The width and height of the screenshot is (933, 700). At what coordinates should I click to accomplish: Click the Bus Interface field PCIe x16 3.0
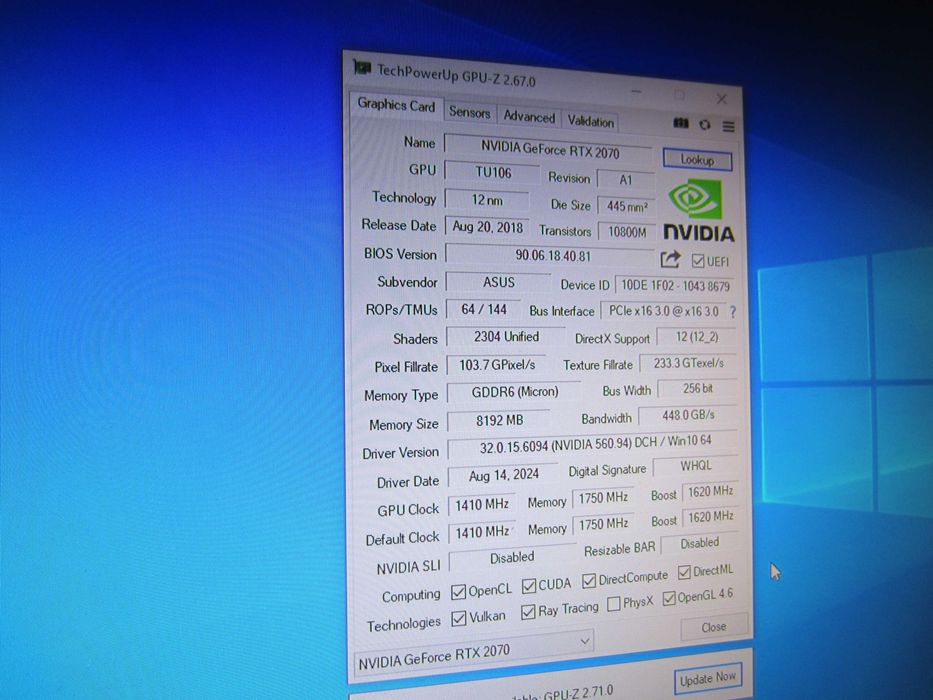point(663,311)
